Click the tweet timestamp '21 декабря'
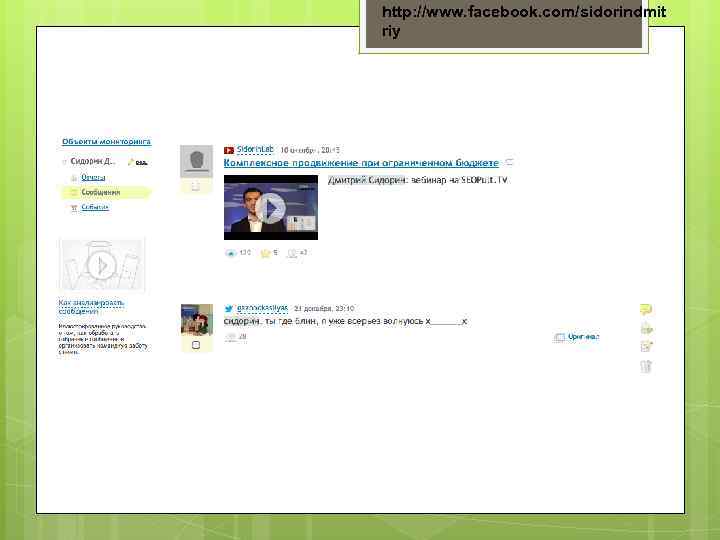 (324, 309)
